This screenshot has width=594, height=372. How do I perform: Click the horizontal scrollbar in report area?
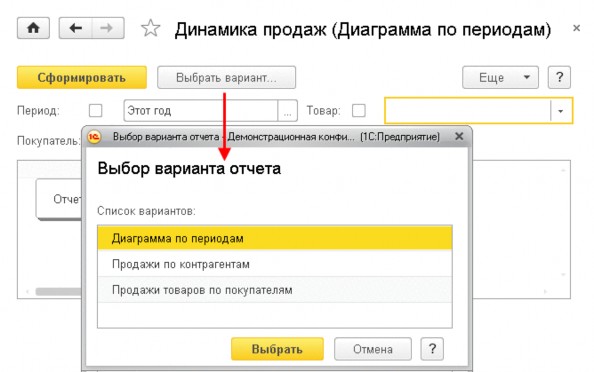58,291
